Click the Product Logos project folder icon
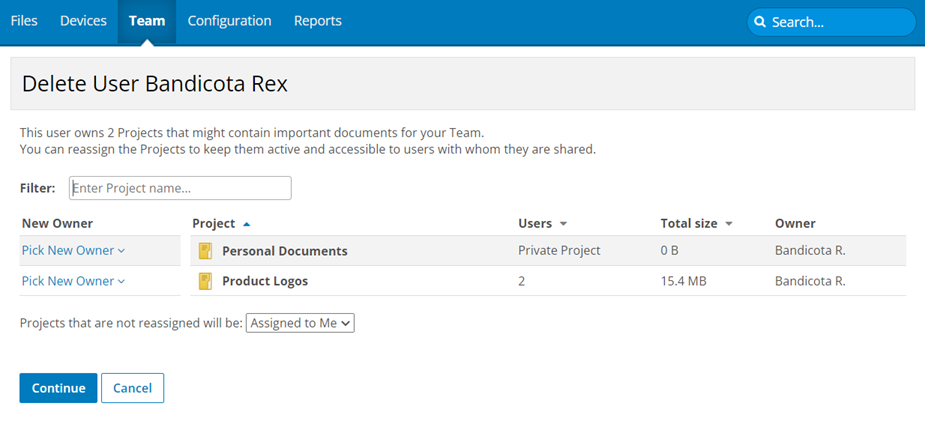Viewport: 926px width, 436px height. [x=206, y=281]
